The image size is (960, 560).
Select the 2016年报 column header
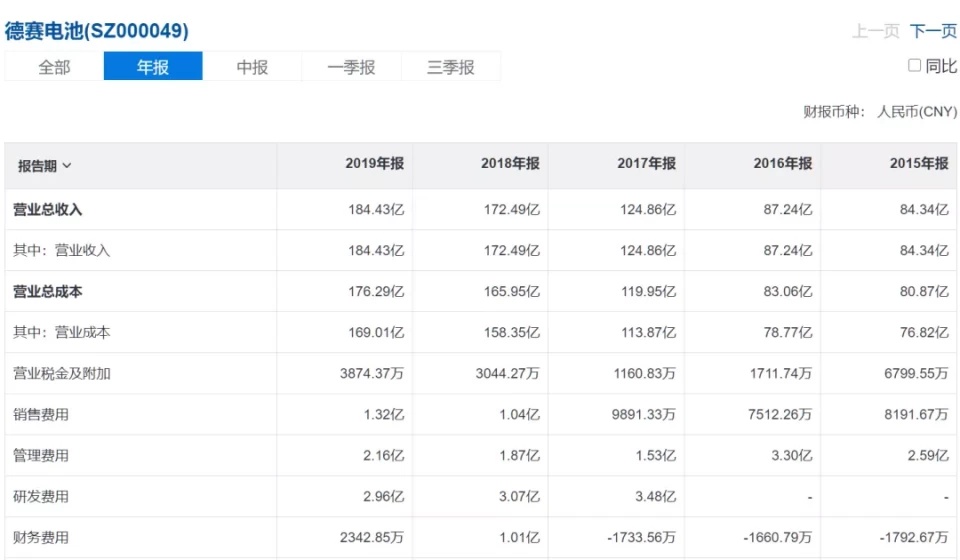[782, 164]
